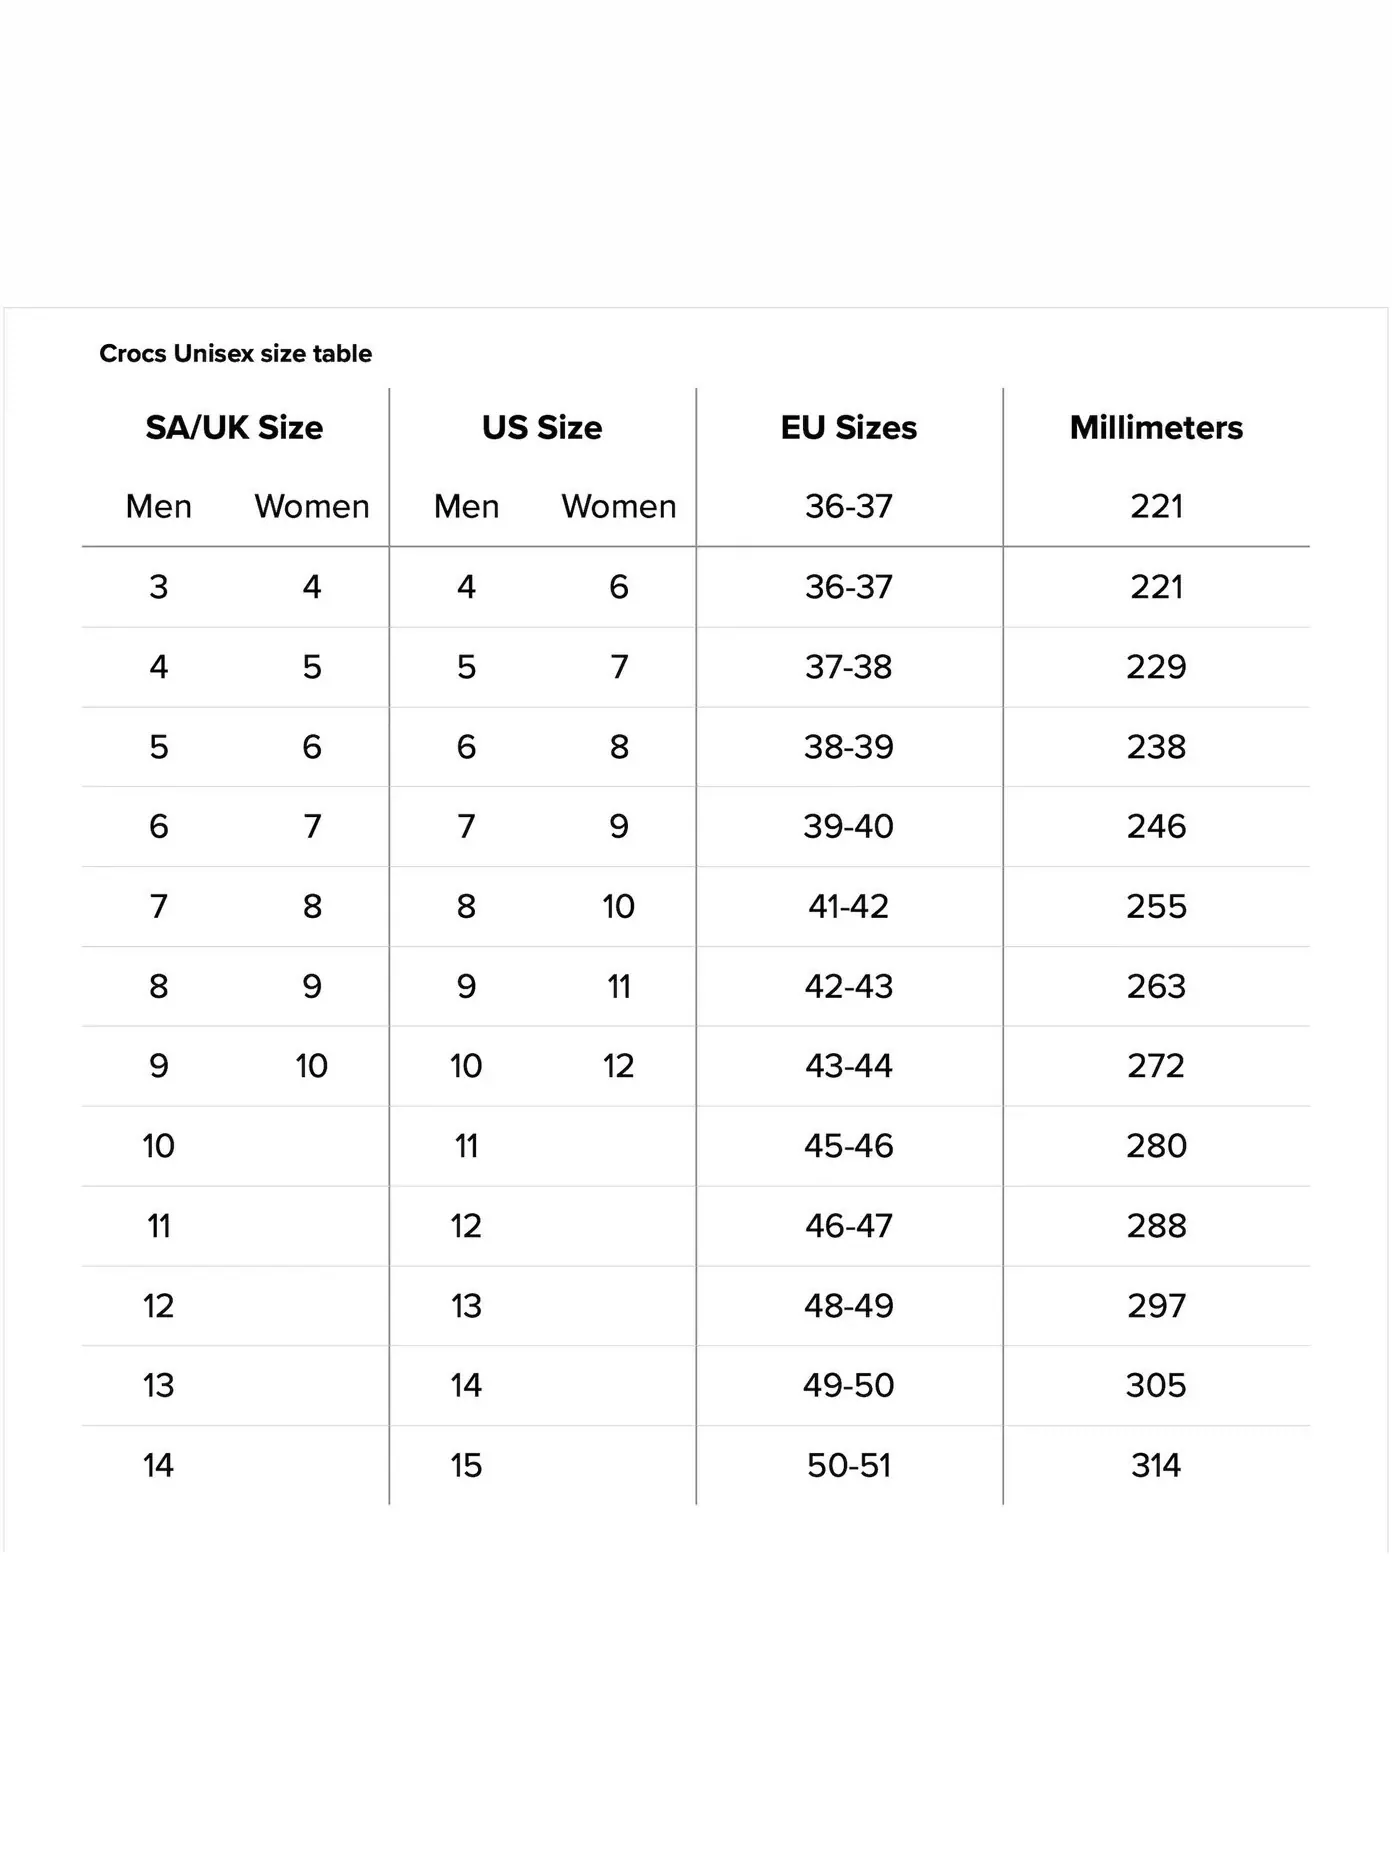Click the 263 millimeters value

(1156, 987)
